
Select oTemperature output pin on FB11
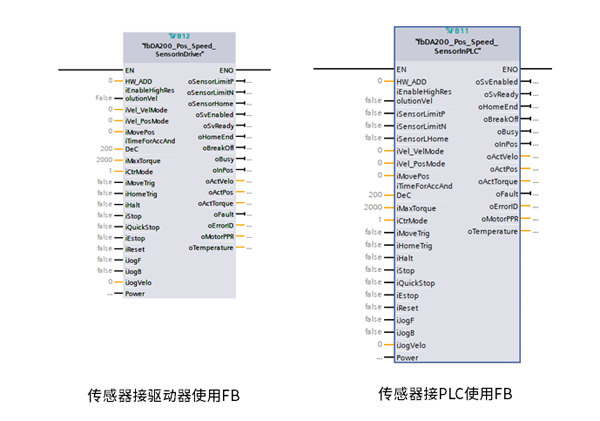pyautogui.click(x=492, y=231)
